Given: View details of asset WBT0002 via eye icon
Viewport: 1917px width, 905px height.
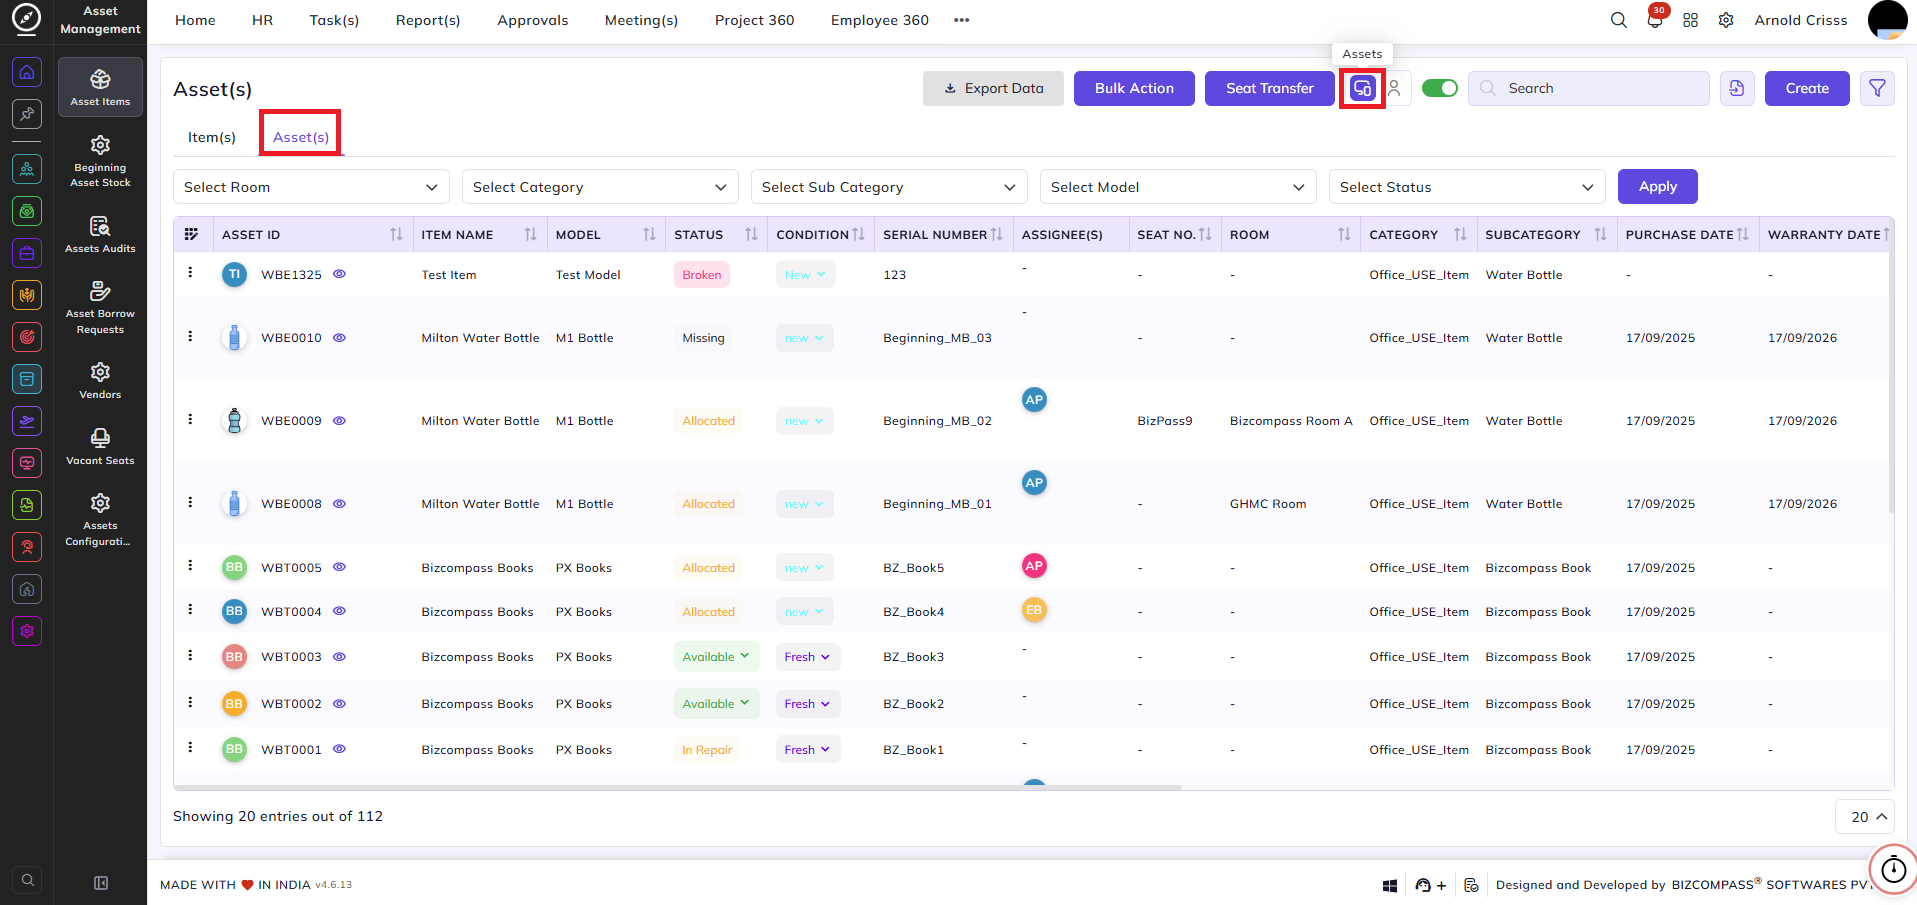Looking at the screenshot, I should tap(339, 704).
